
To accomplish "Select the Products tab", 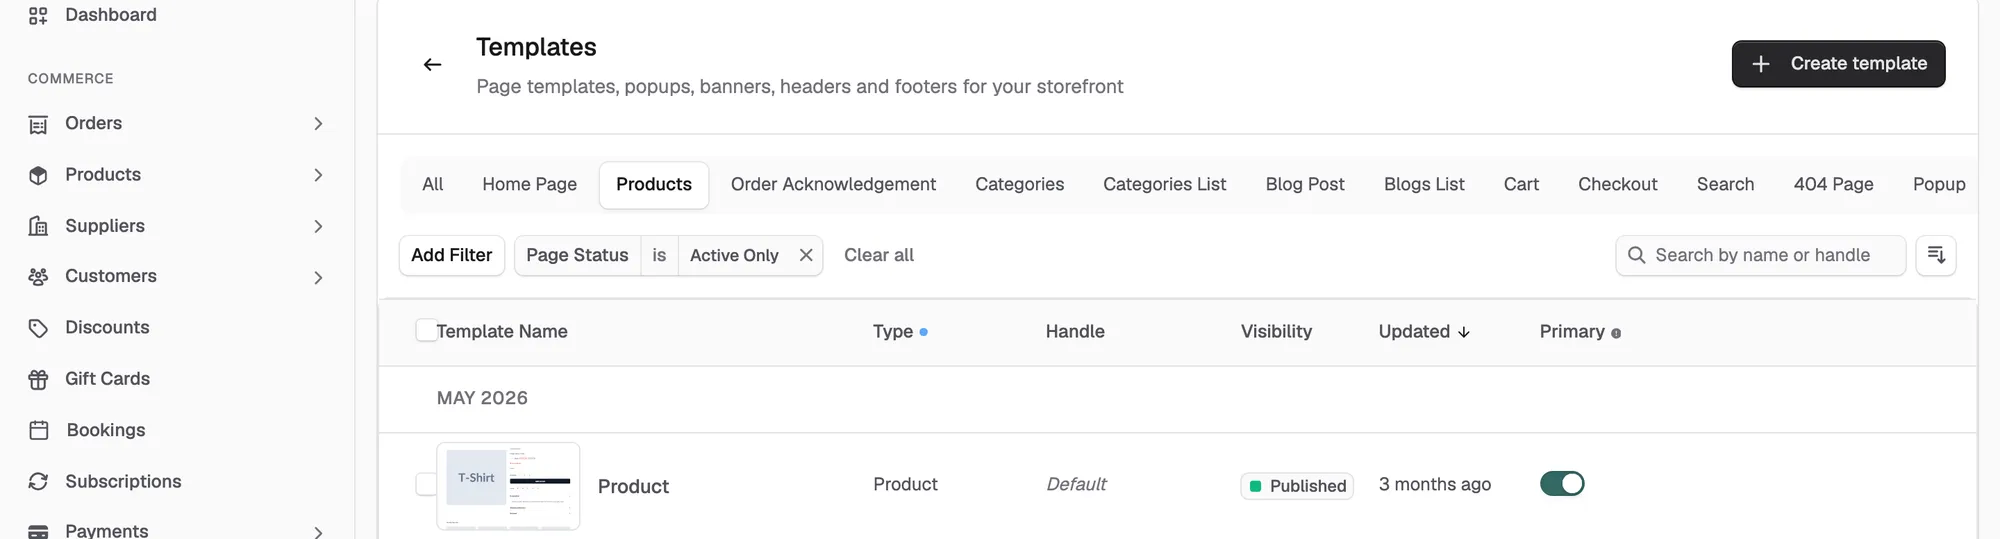I will click(x=654, y=185).
